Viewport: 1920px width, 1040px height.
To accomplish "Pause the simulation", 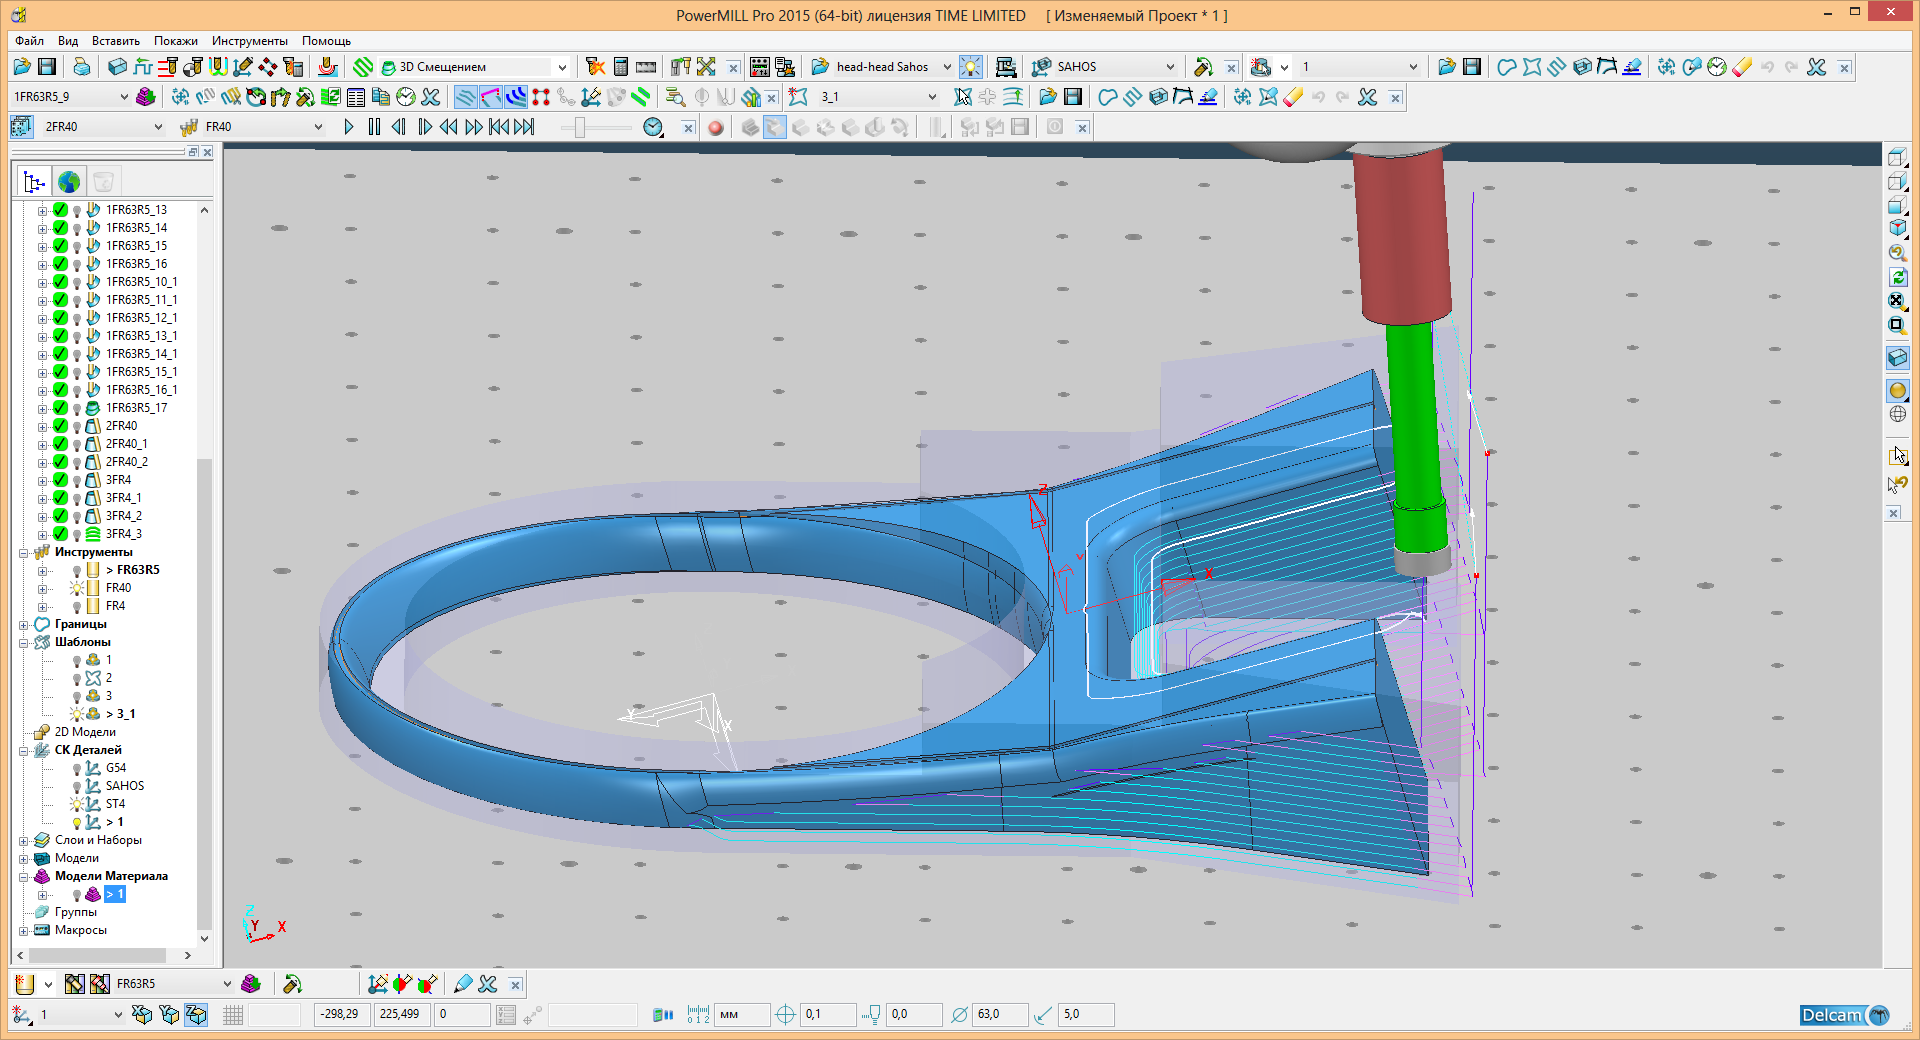I will (x=374, y=127).
